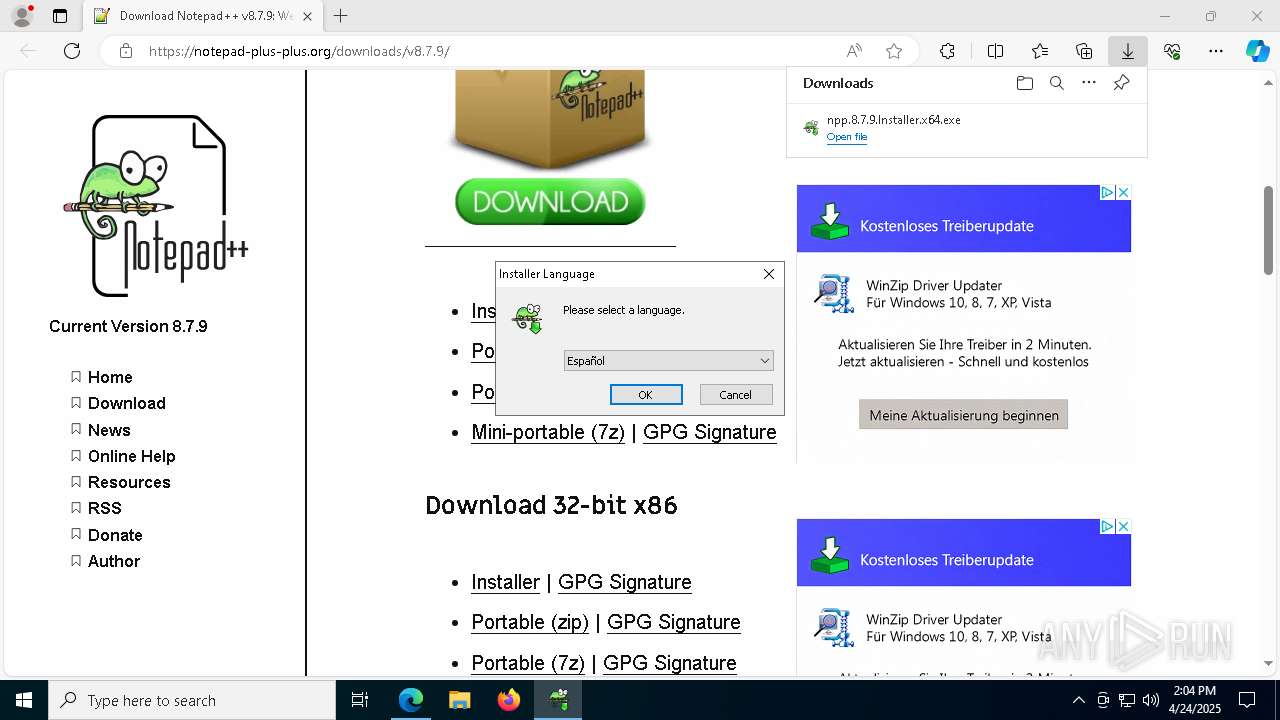1280x720 pixels.
Task: Open News in the sidebar
Action: (109, 430)
